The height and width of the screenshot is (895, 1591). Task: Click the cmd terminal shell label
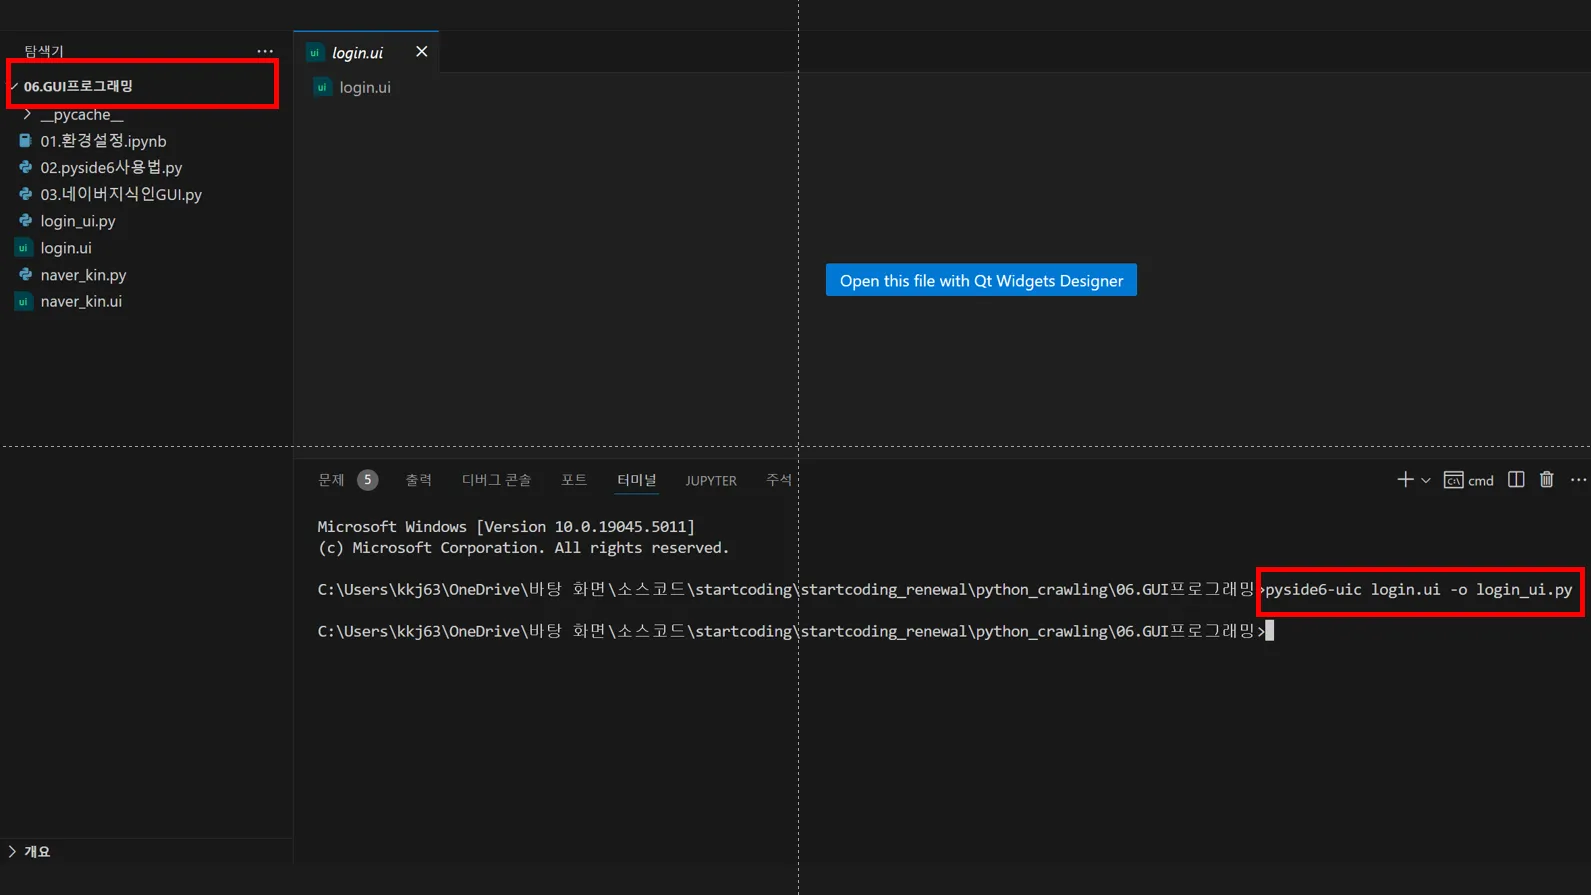[x=1469, y=481]
